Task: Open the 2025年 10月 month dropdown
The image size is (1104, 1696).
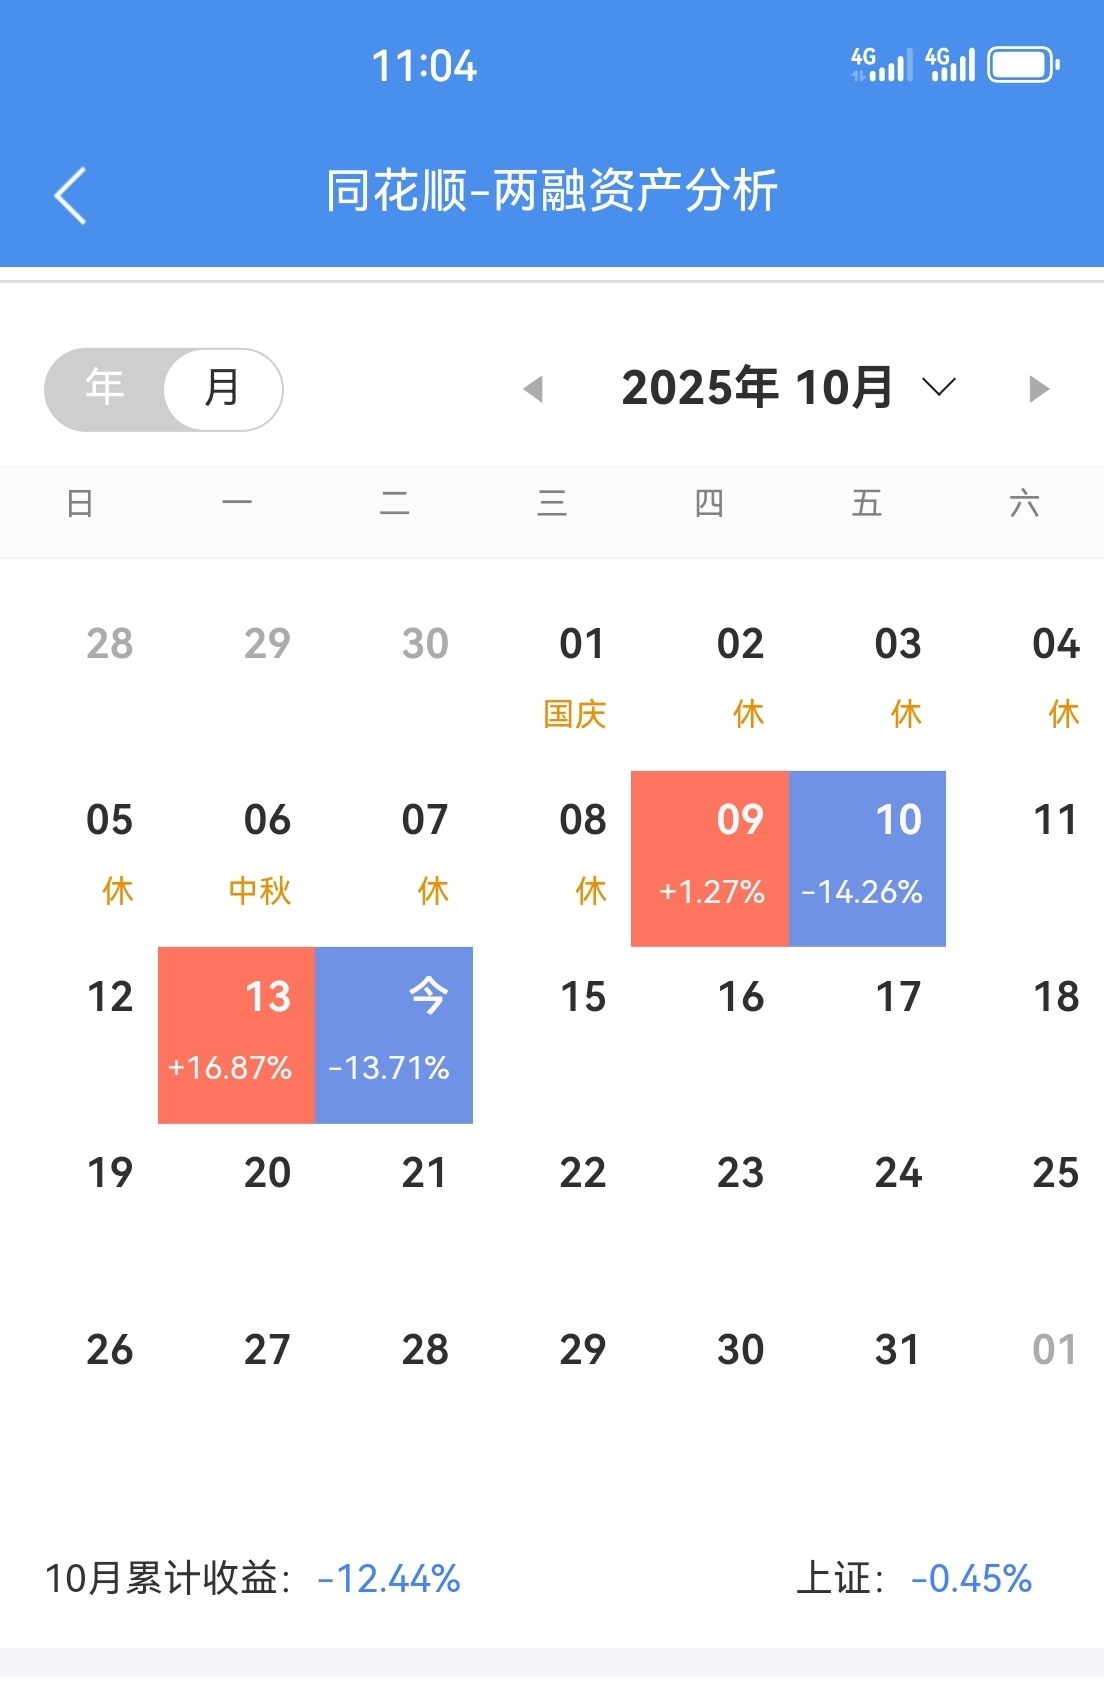Action: click(x=757, y=388)
